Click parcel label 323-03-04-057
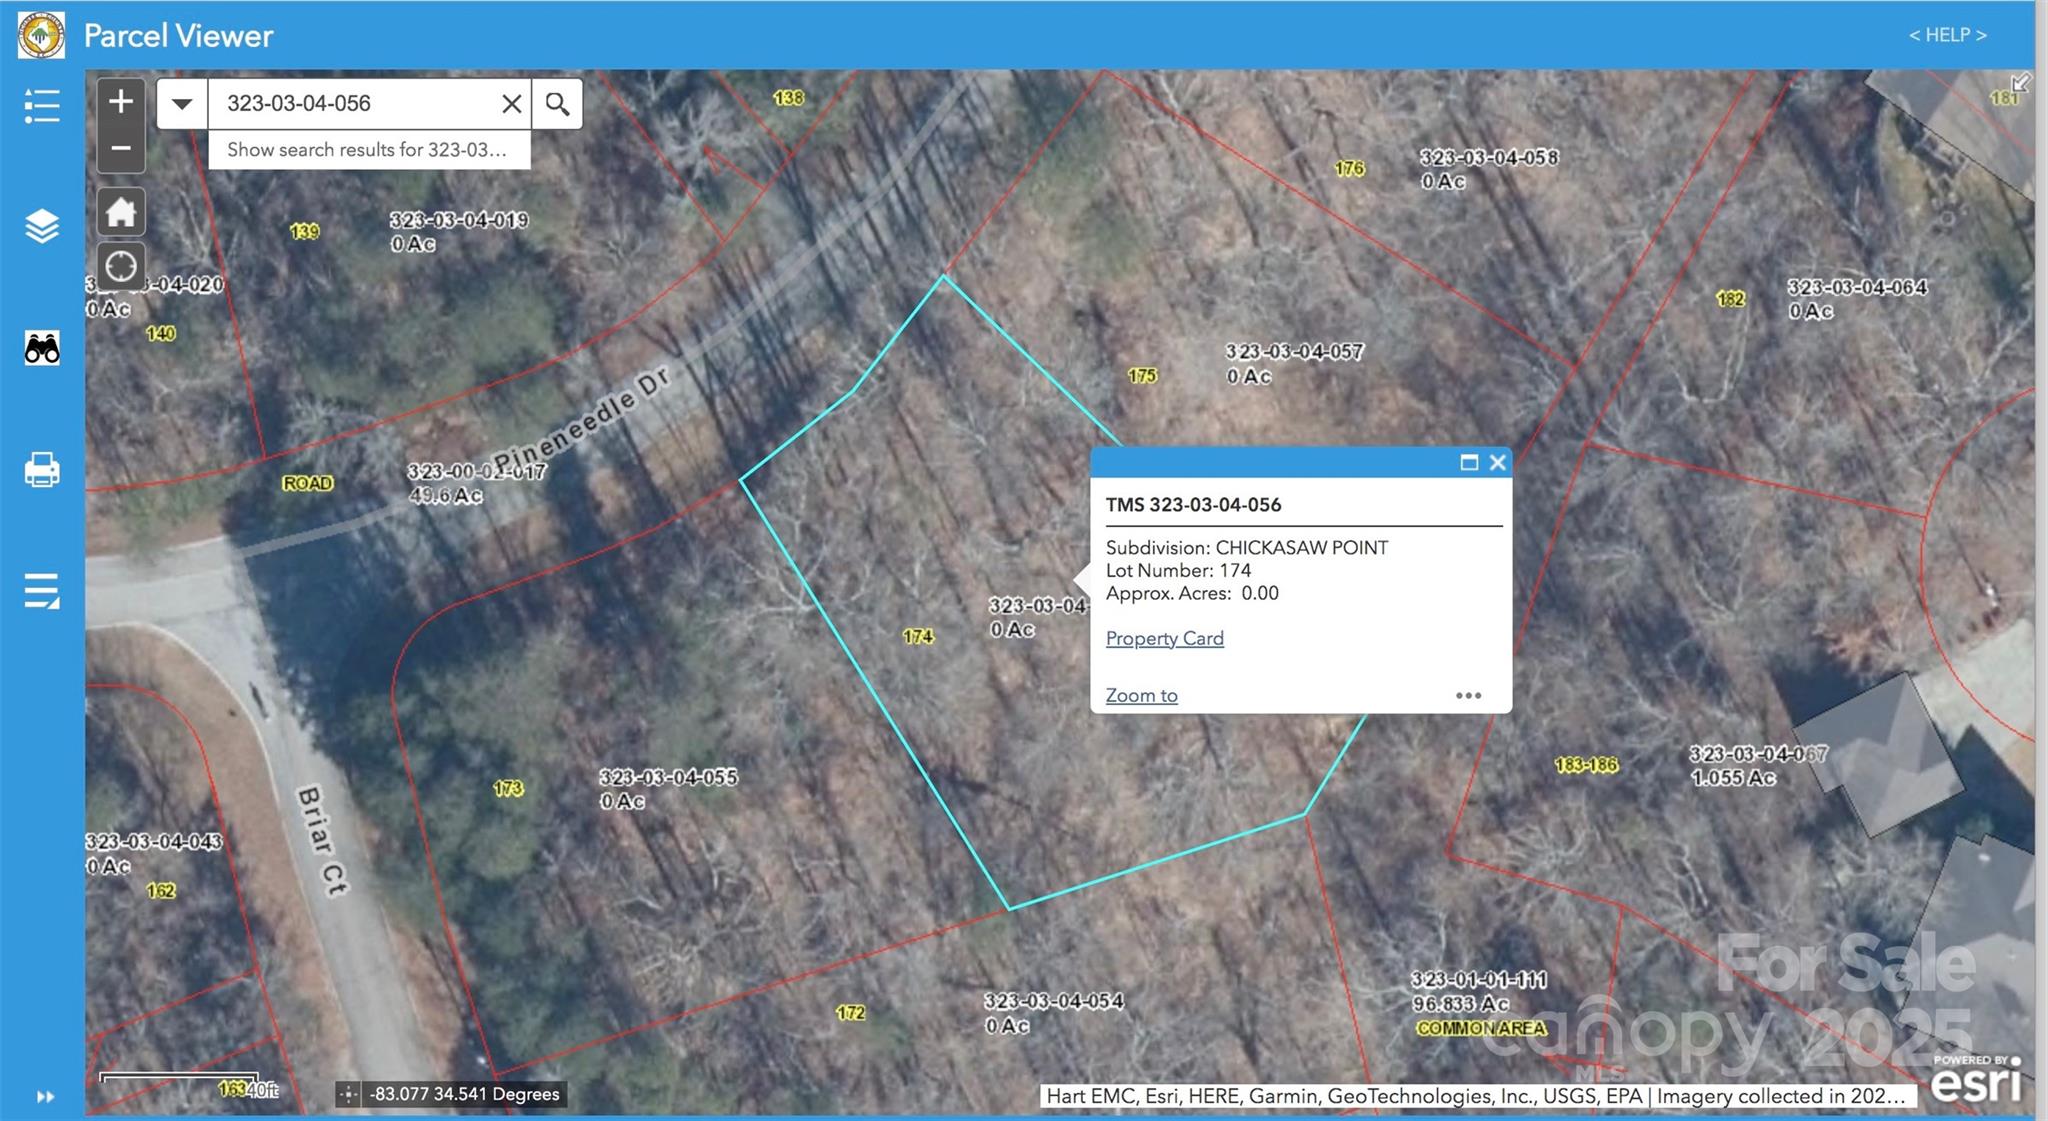The height and width of the screenshot is (1121, 2048). (1294, 352)
